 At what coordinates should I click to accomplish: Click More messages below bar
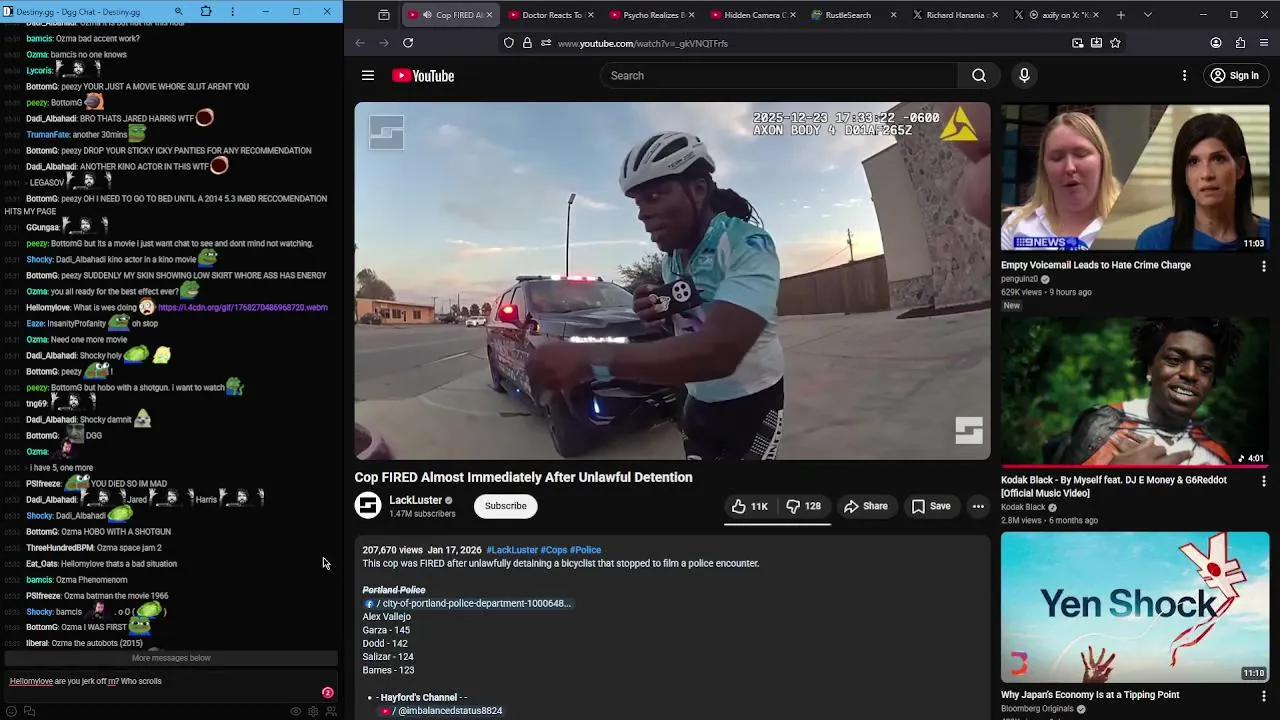[x=171, y=658]
